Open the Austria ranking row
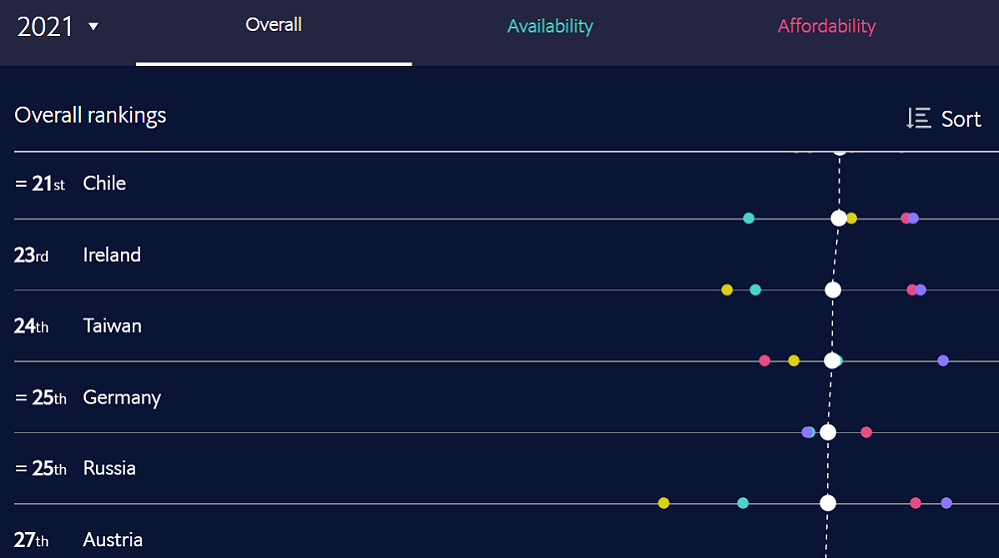The image size is (999, 558). (x=113, y=540)
